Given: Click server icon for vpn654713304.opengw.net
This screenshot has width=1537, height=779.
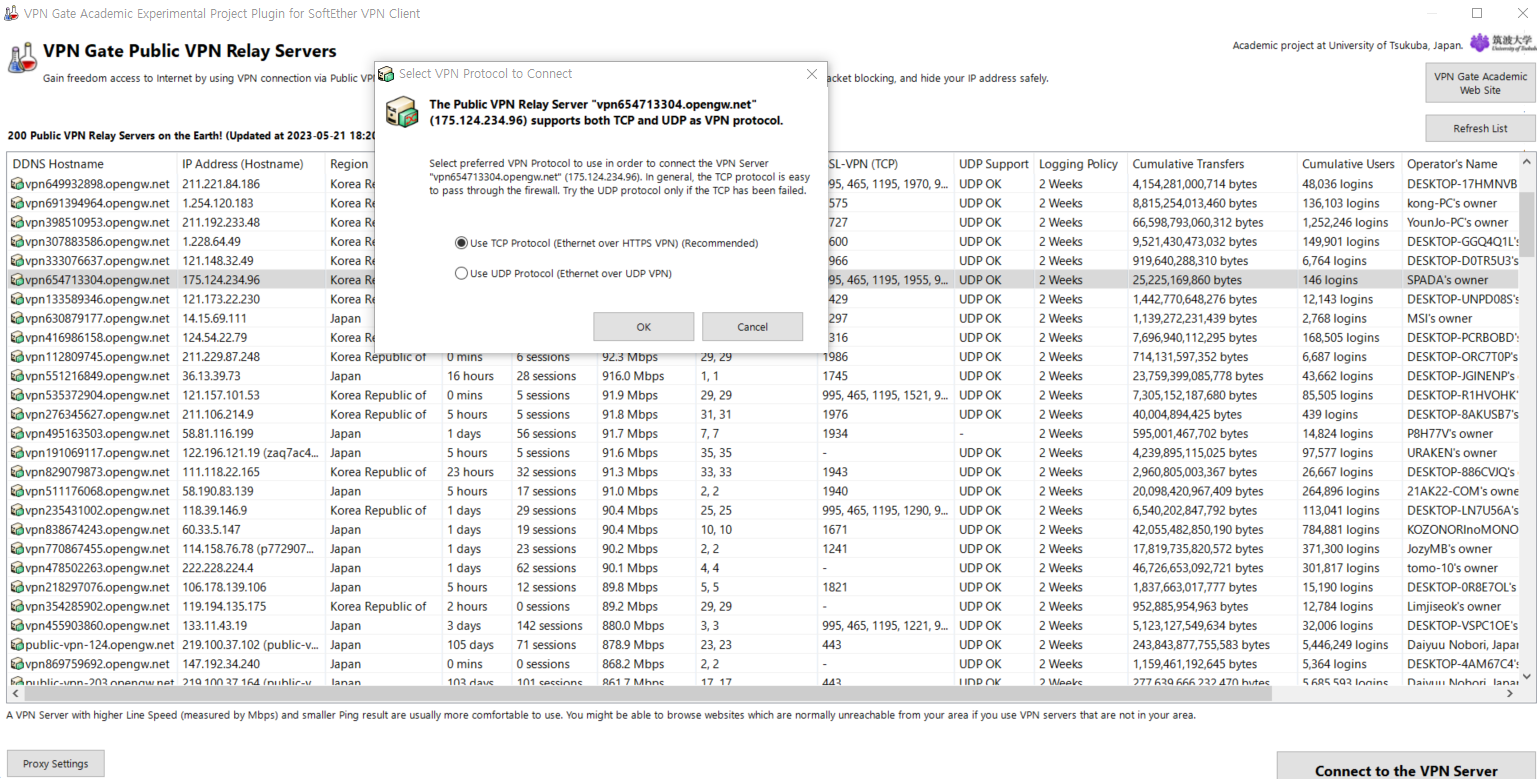Looking at the screenshot, I should (17, 280).
